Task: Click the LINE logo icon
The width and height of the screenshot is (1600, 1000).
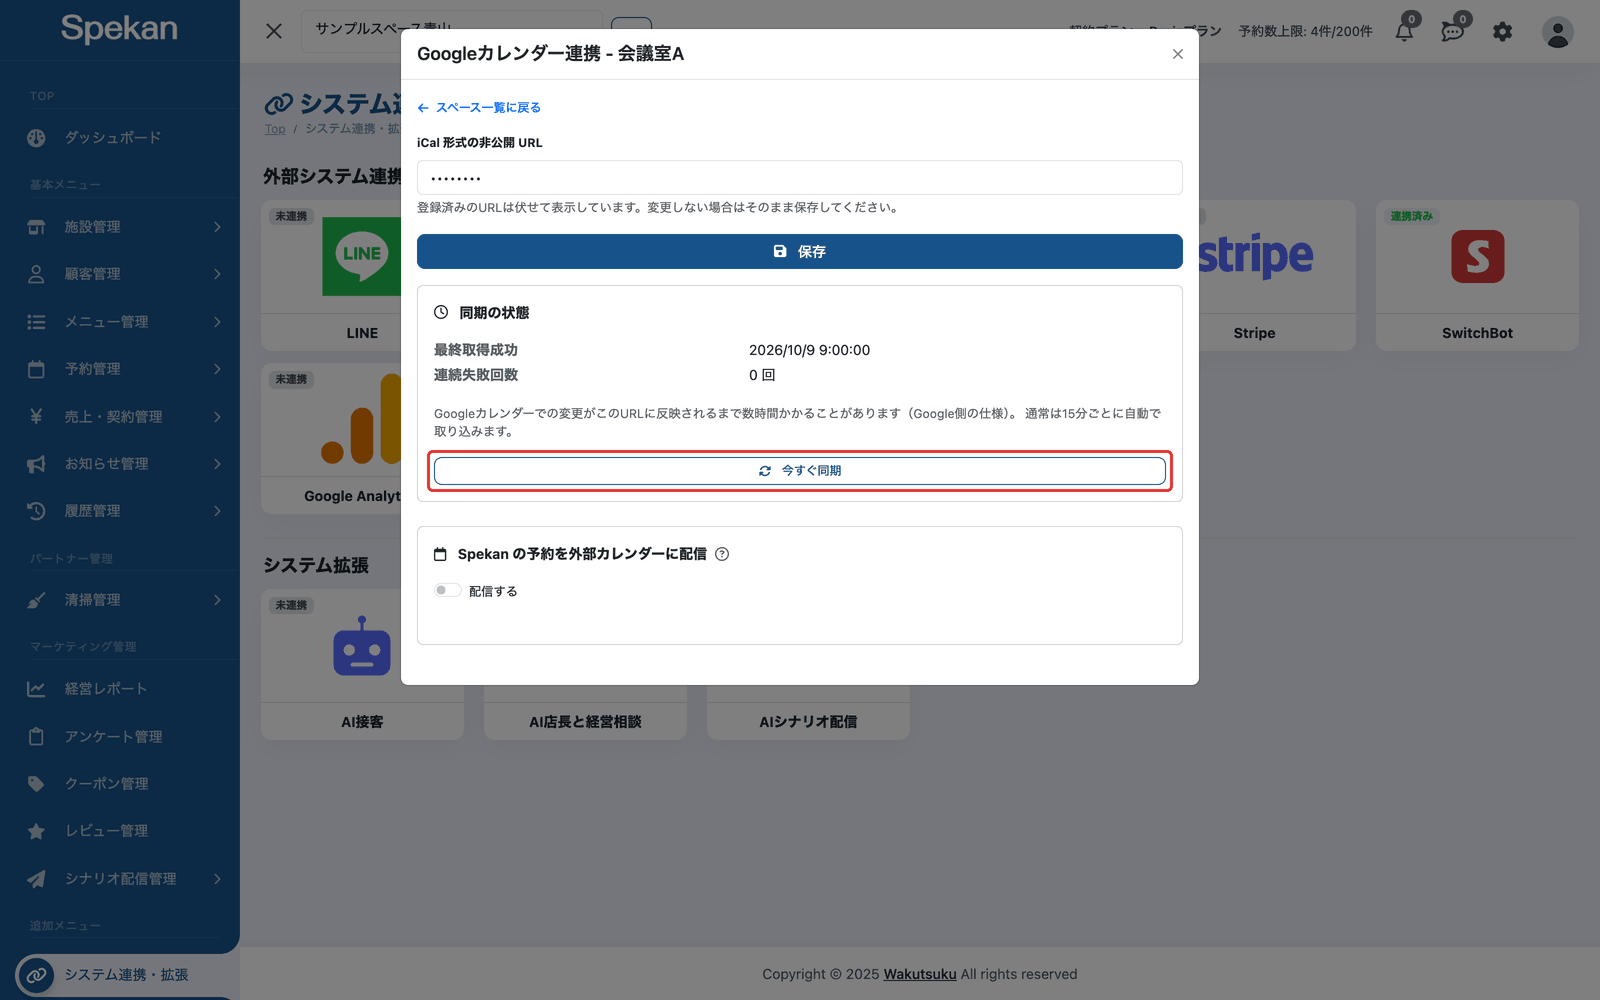Action: (361, 256)
